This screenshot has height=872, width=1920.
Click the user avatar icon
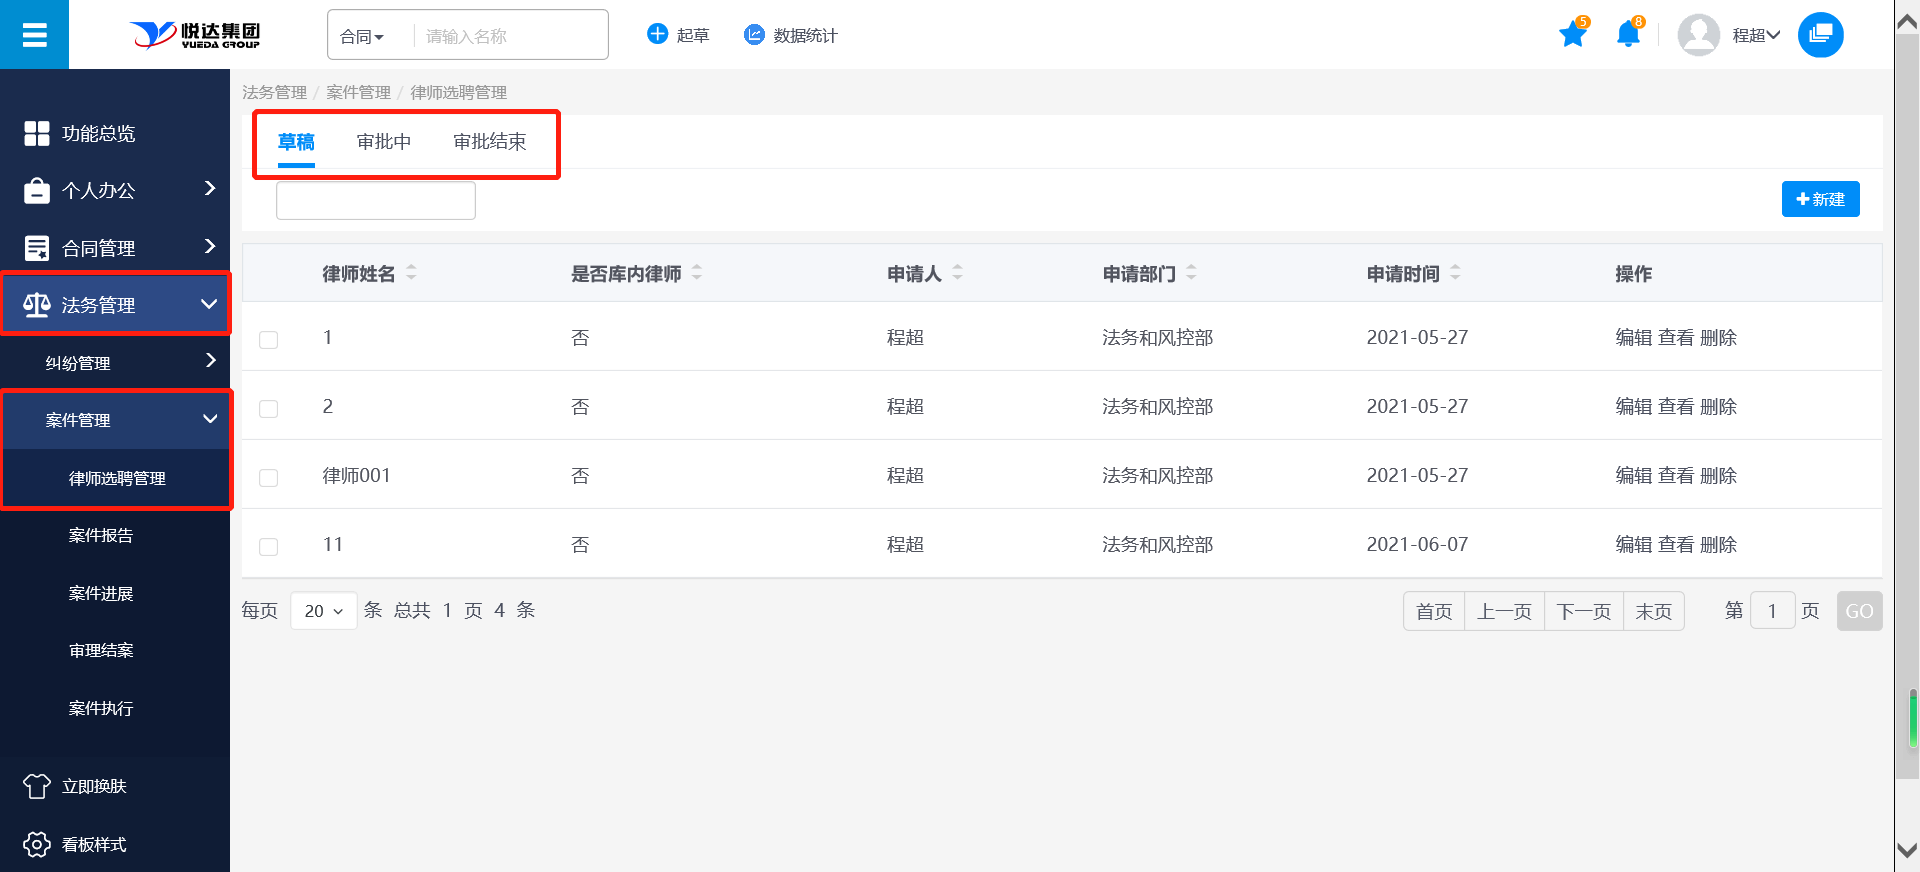tap(1698, 35)
